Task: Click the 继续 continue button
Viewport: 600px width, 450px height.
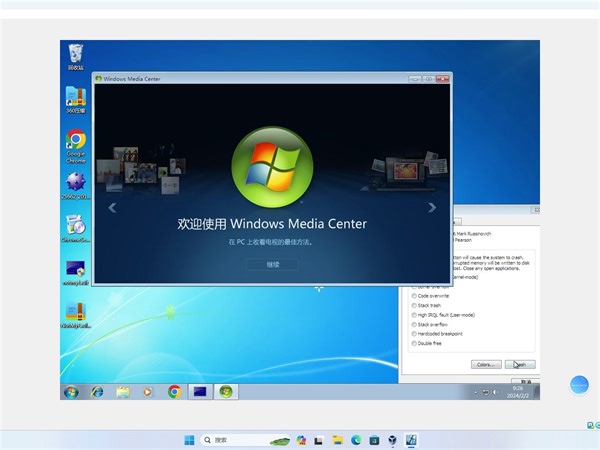Action: coord(273,264)
